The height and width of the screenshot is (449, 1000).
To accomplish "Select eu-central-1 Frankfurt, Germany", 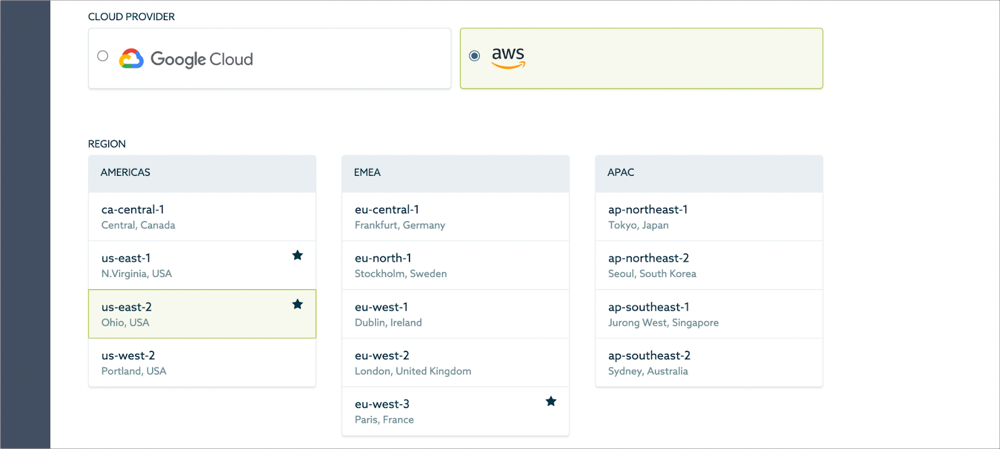I will point(455,217).
